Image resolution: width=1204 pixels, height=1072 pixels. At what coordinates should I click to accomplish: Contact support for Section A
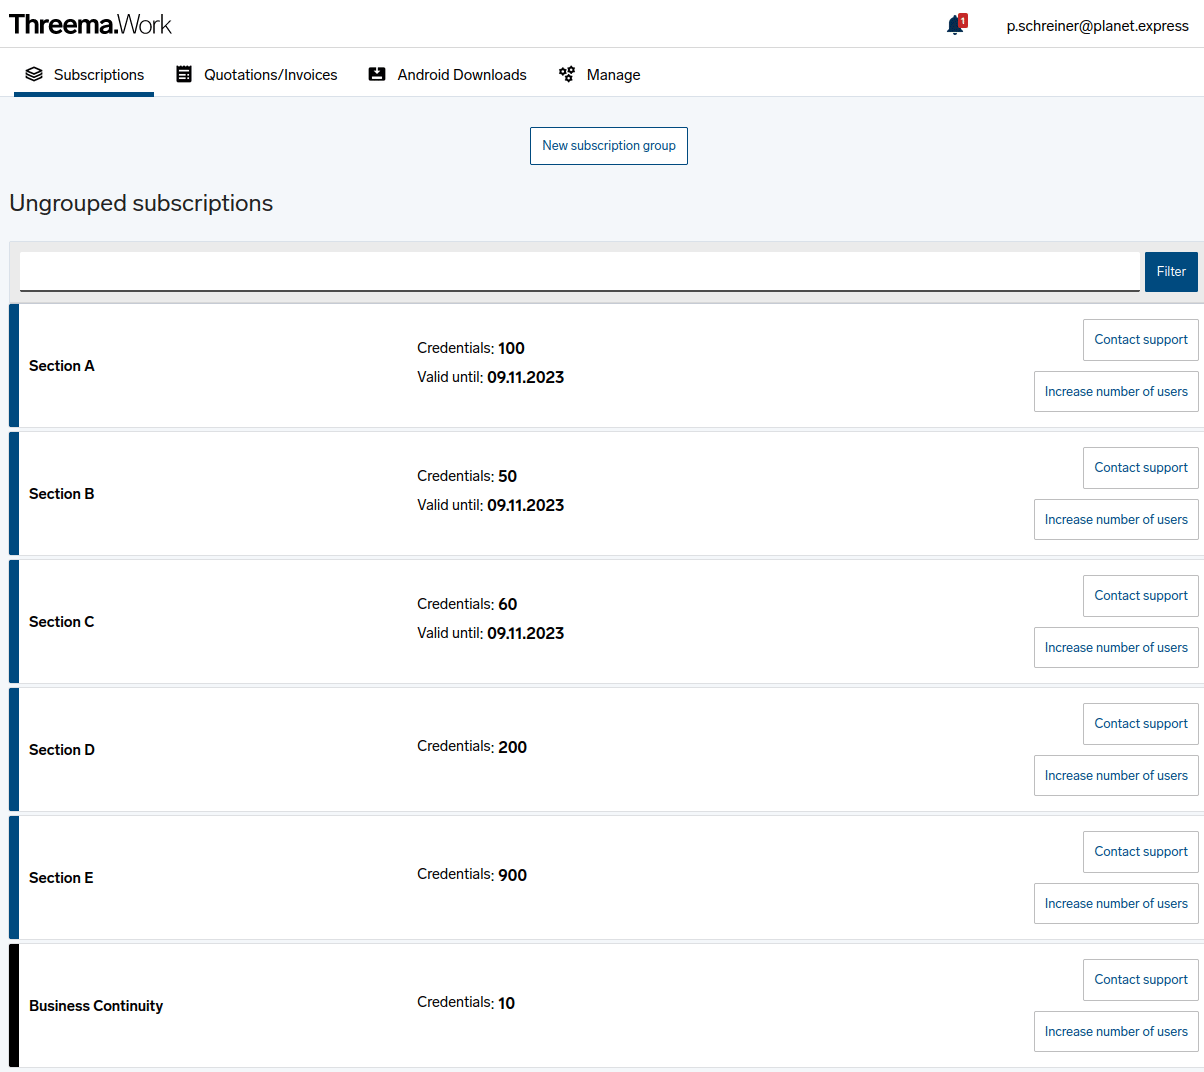tap(1141, 340)
